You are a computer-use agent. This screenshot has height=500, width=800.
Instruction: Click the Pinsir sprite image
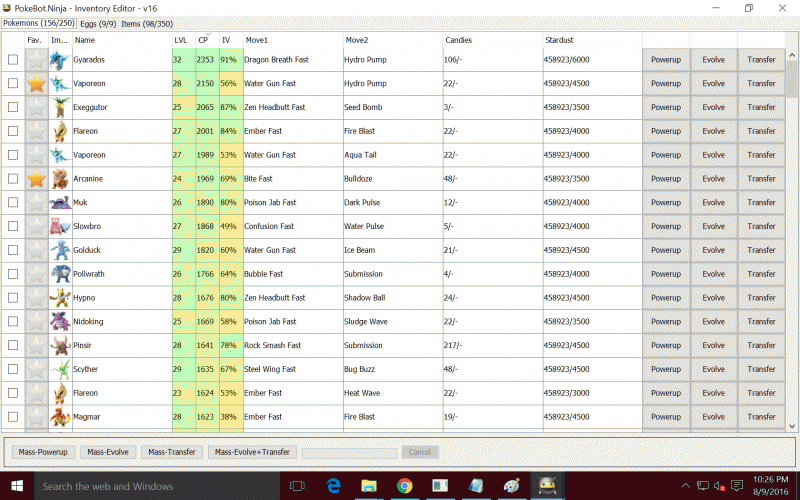click(x=60, y=345)
